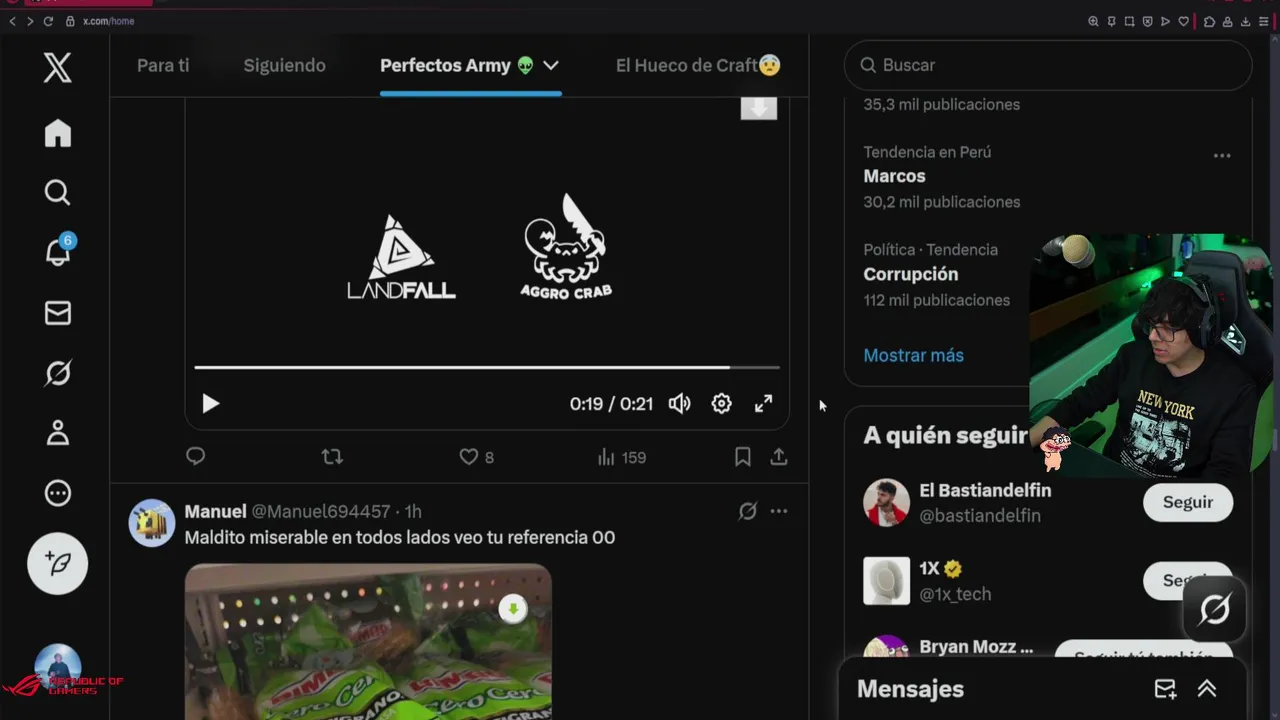
Task: Click "112 mil publicaciones" text
Action: pyautogui.click(x=937, y=300)
